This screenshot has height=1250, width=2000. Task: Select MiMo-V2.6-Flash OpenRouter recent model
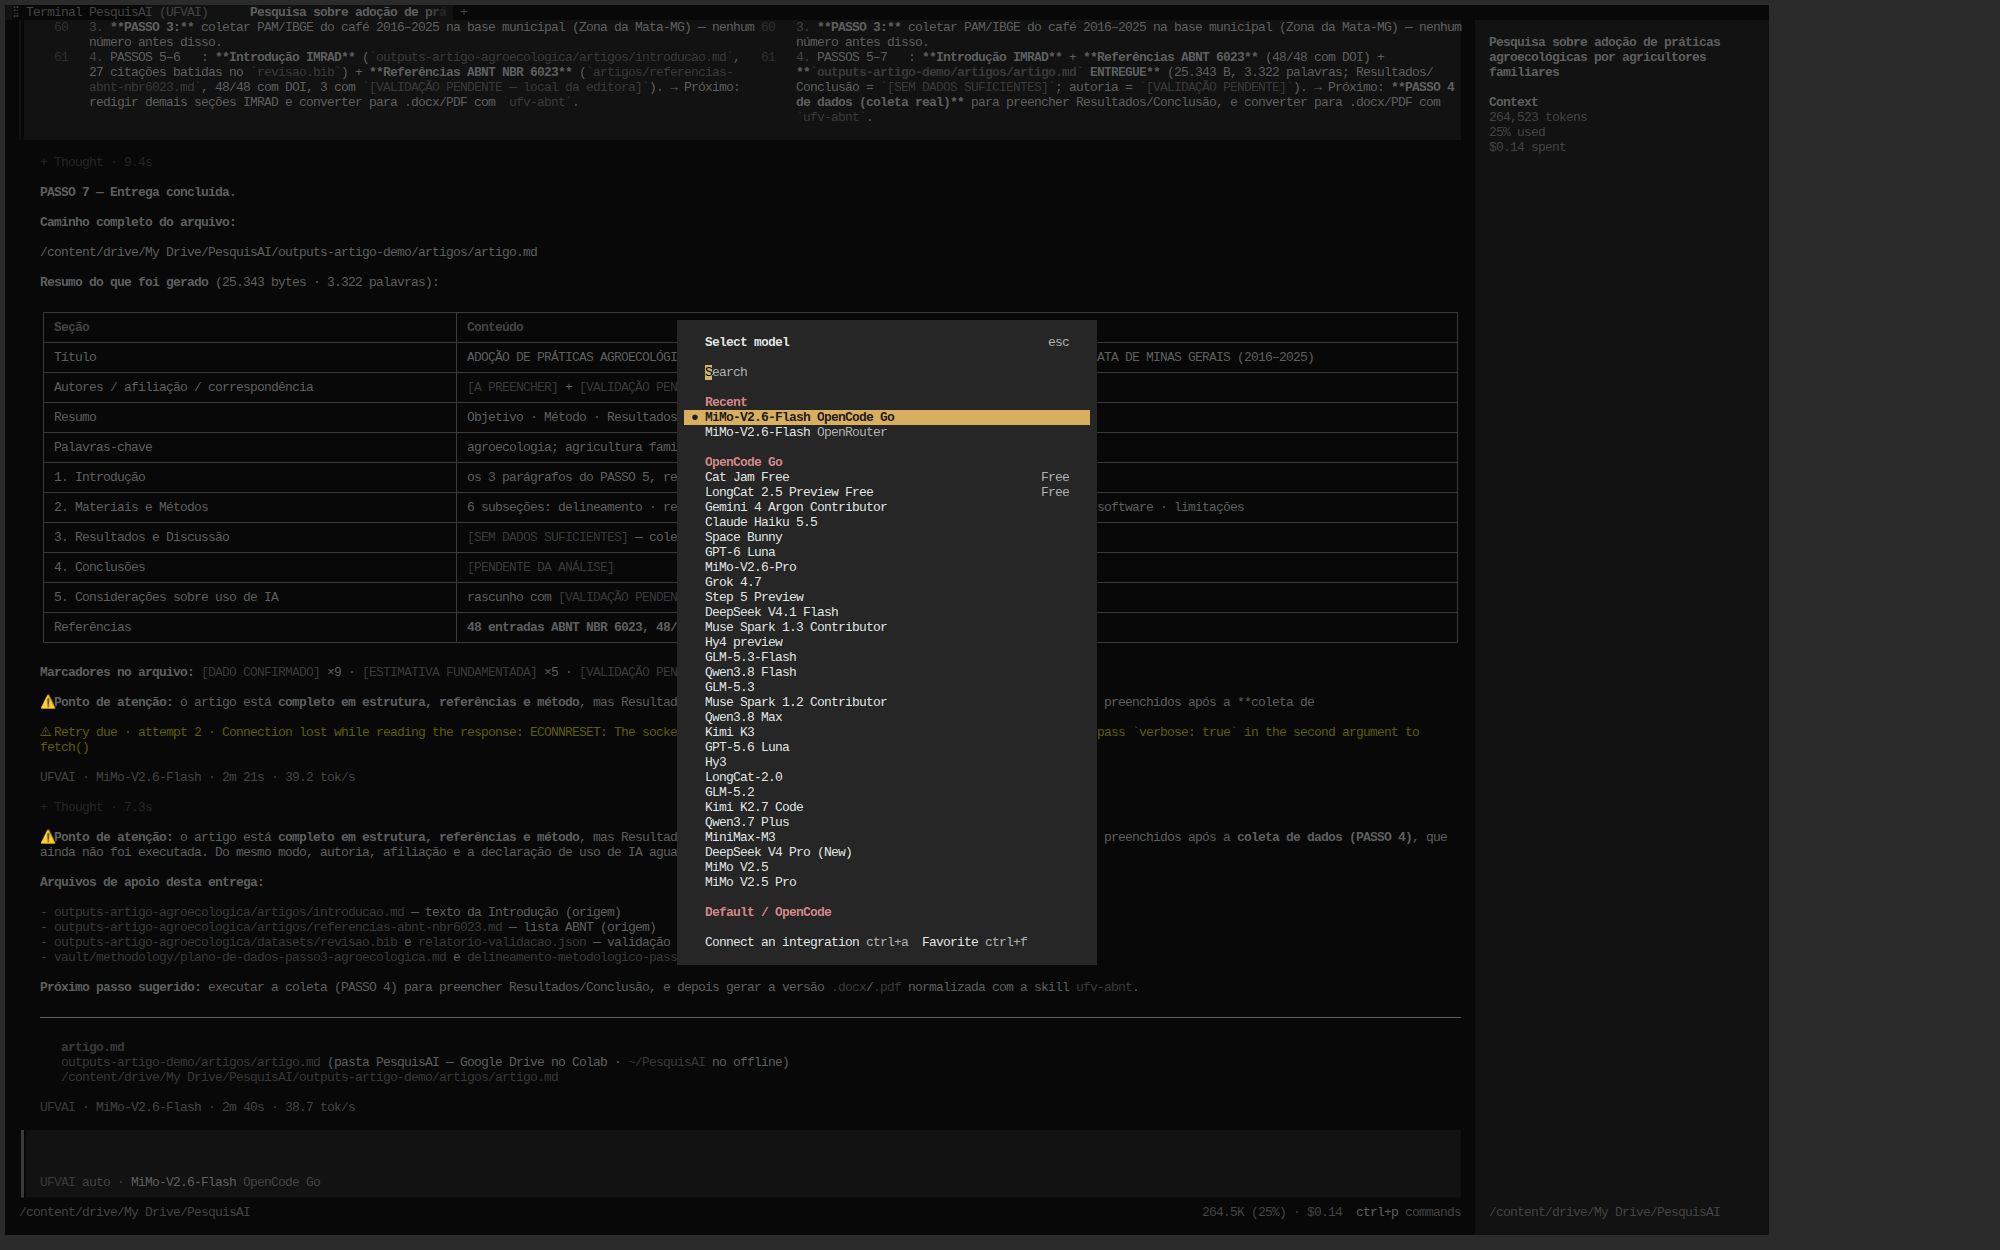(x=886, y=432)
